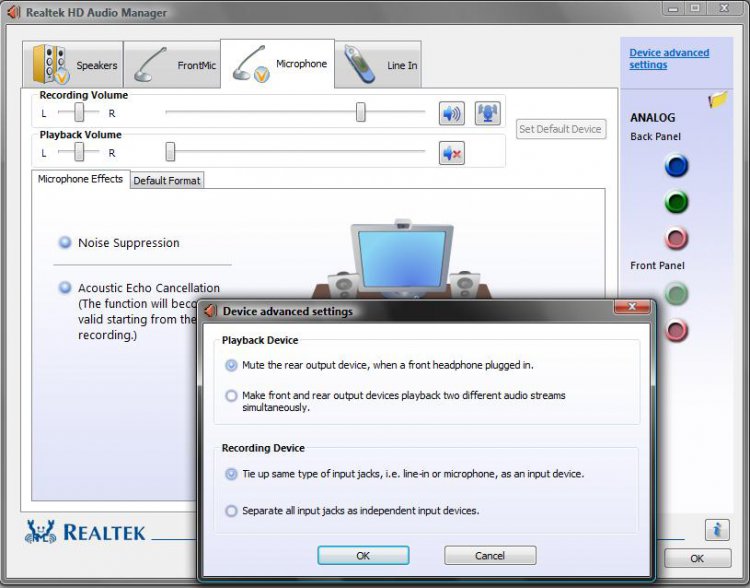Click the Realtek crab logo
This screenshot has height=588, width=750.
pos(41,532)
